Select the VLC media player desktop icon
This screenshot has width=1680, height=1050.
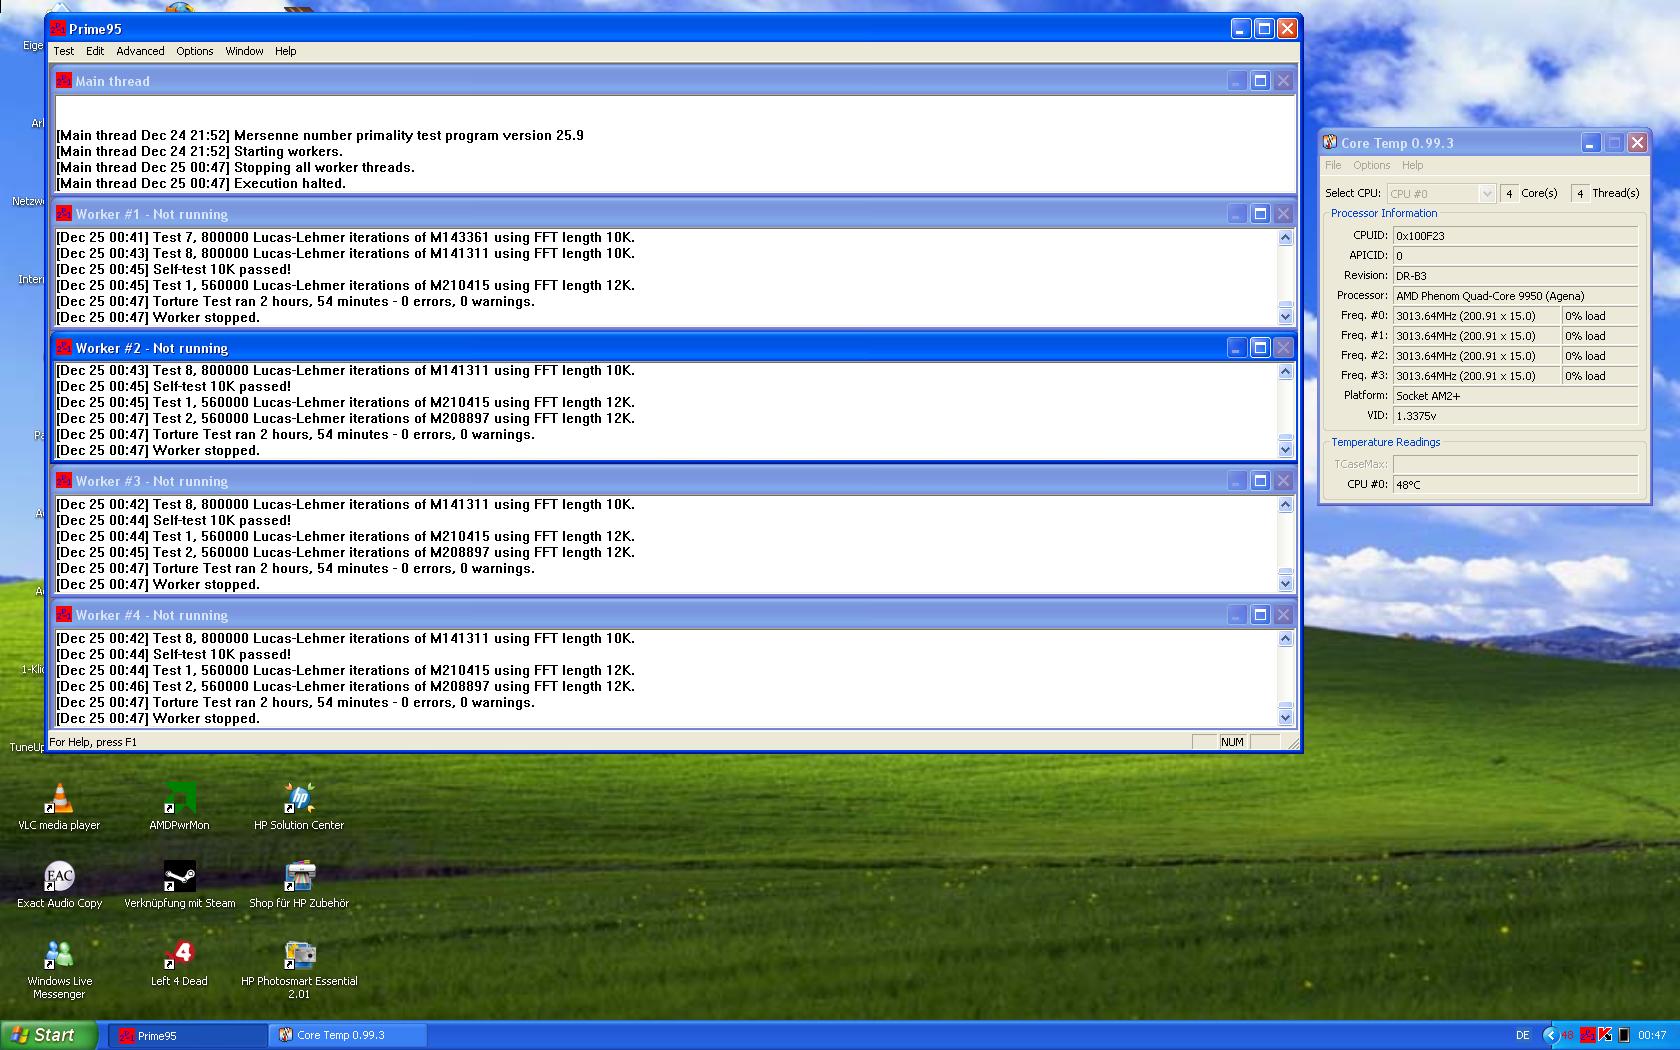pyautogui.click(x=59, y=807)
